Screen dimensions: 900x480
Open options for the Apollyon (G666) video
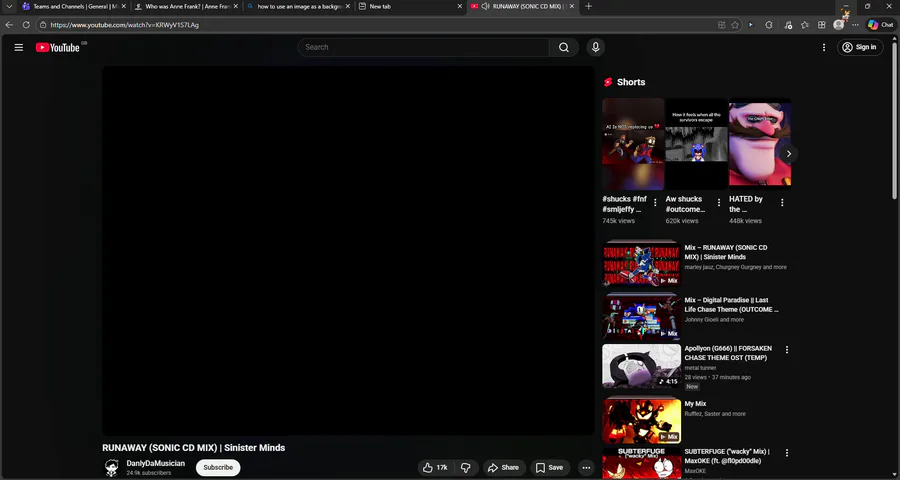787,350
